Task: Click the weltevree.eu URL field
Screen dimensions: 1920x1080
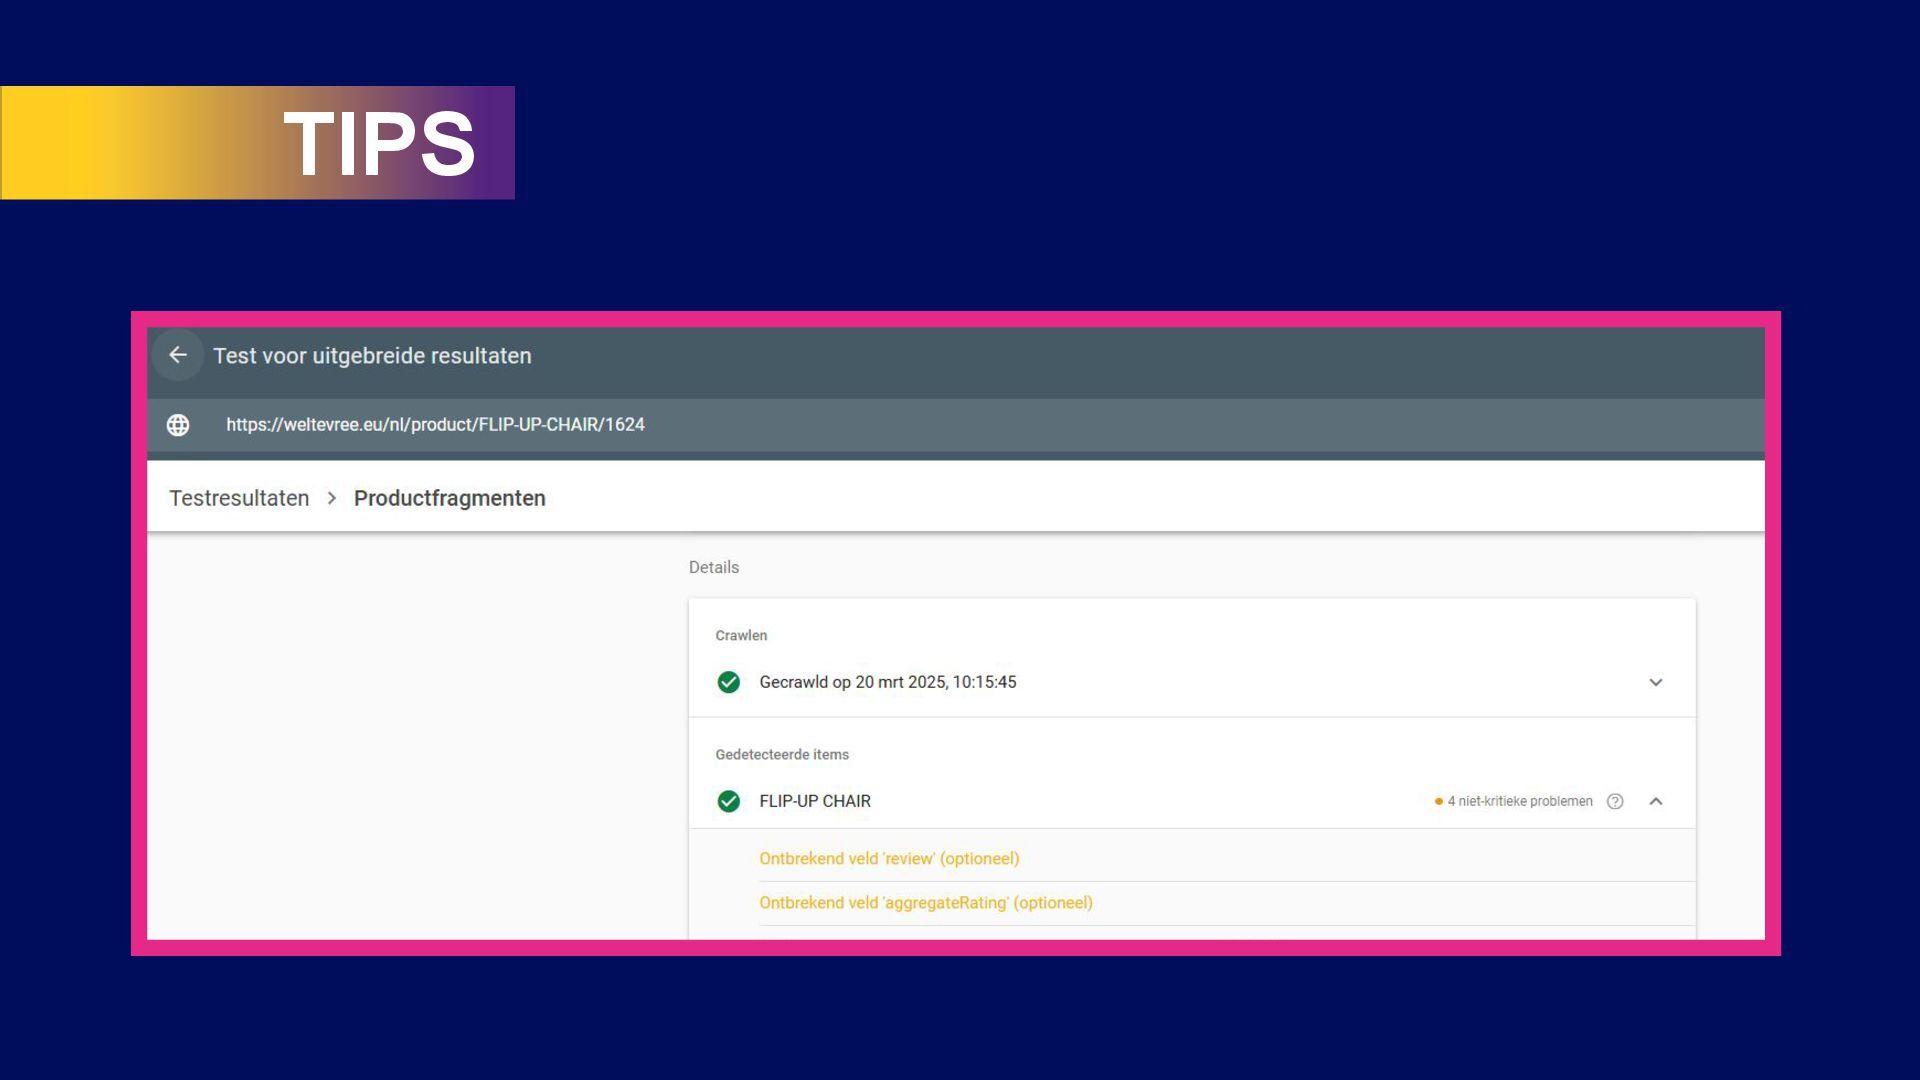Action: pos(435,425)
